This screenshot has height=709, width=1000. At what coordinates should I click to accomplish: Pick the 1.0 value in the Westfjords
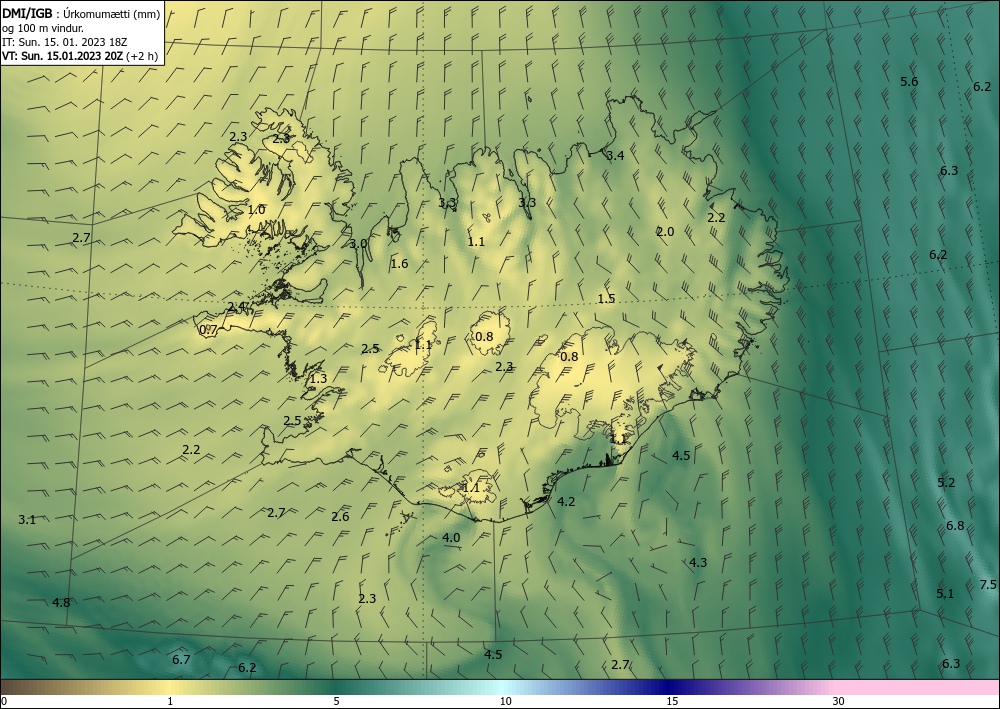pyautogui.click(x=256, y=210)
